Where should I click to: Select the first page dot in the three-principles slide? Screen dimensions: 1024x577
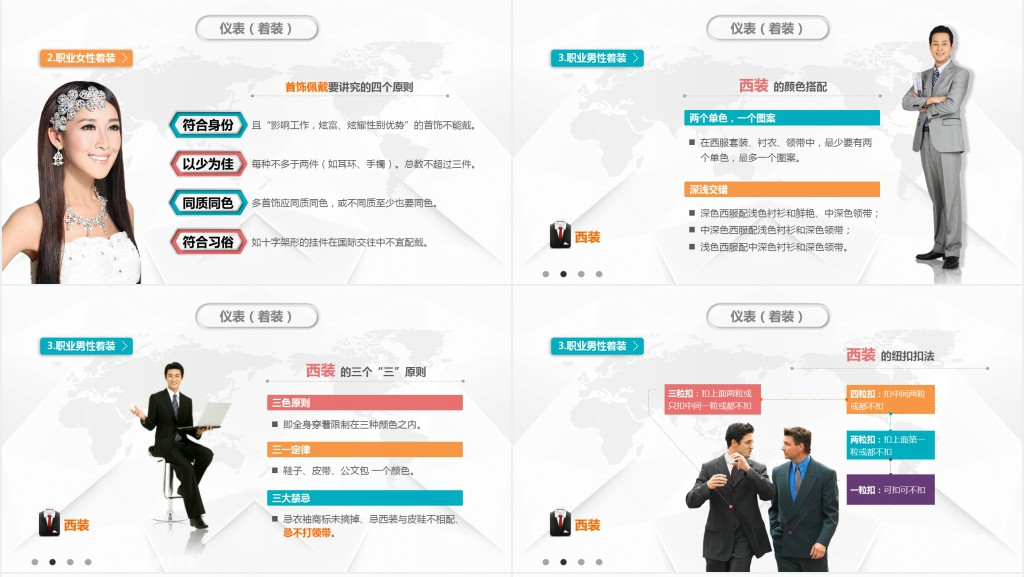35,562
